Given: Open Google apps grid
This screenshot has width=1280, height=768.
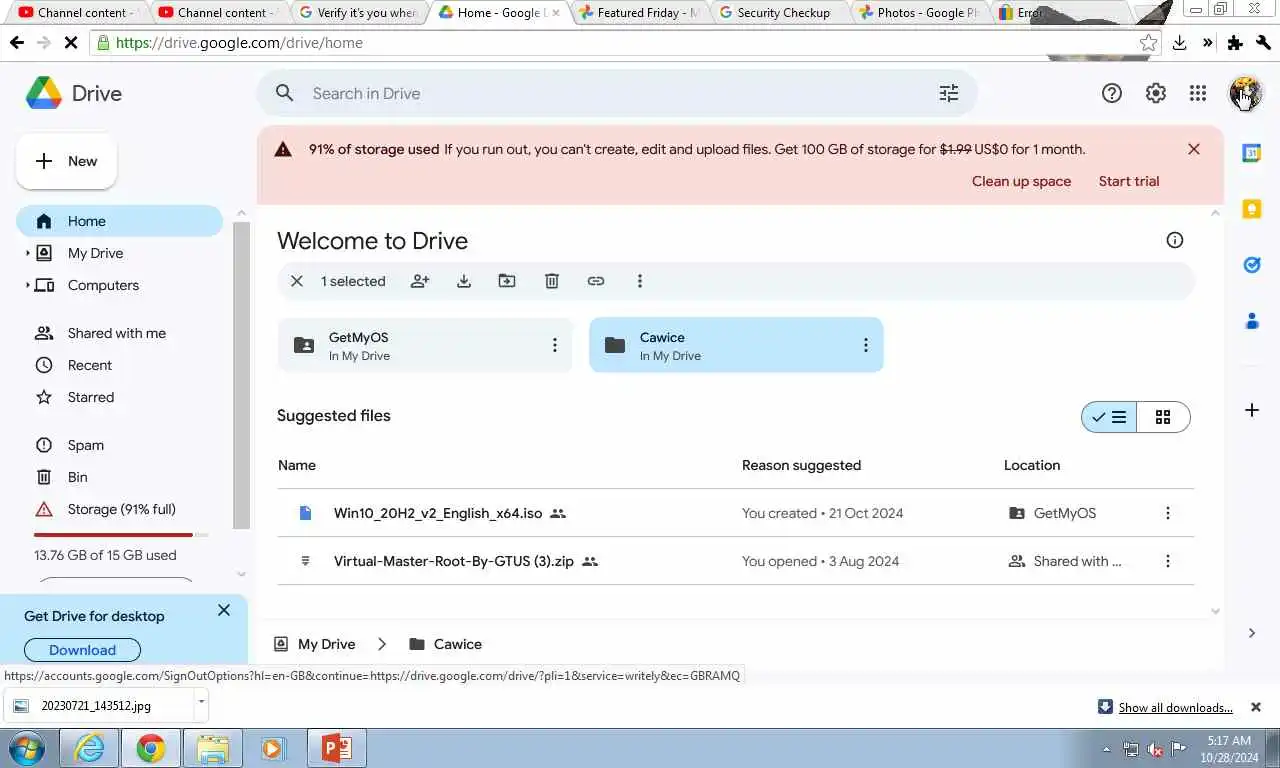Looking at the screenshot, I should [1198, 93].
